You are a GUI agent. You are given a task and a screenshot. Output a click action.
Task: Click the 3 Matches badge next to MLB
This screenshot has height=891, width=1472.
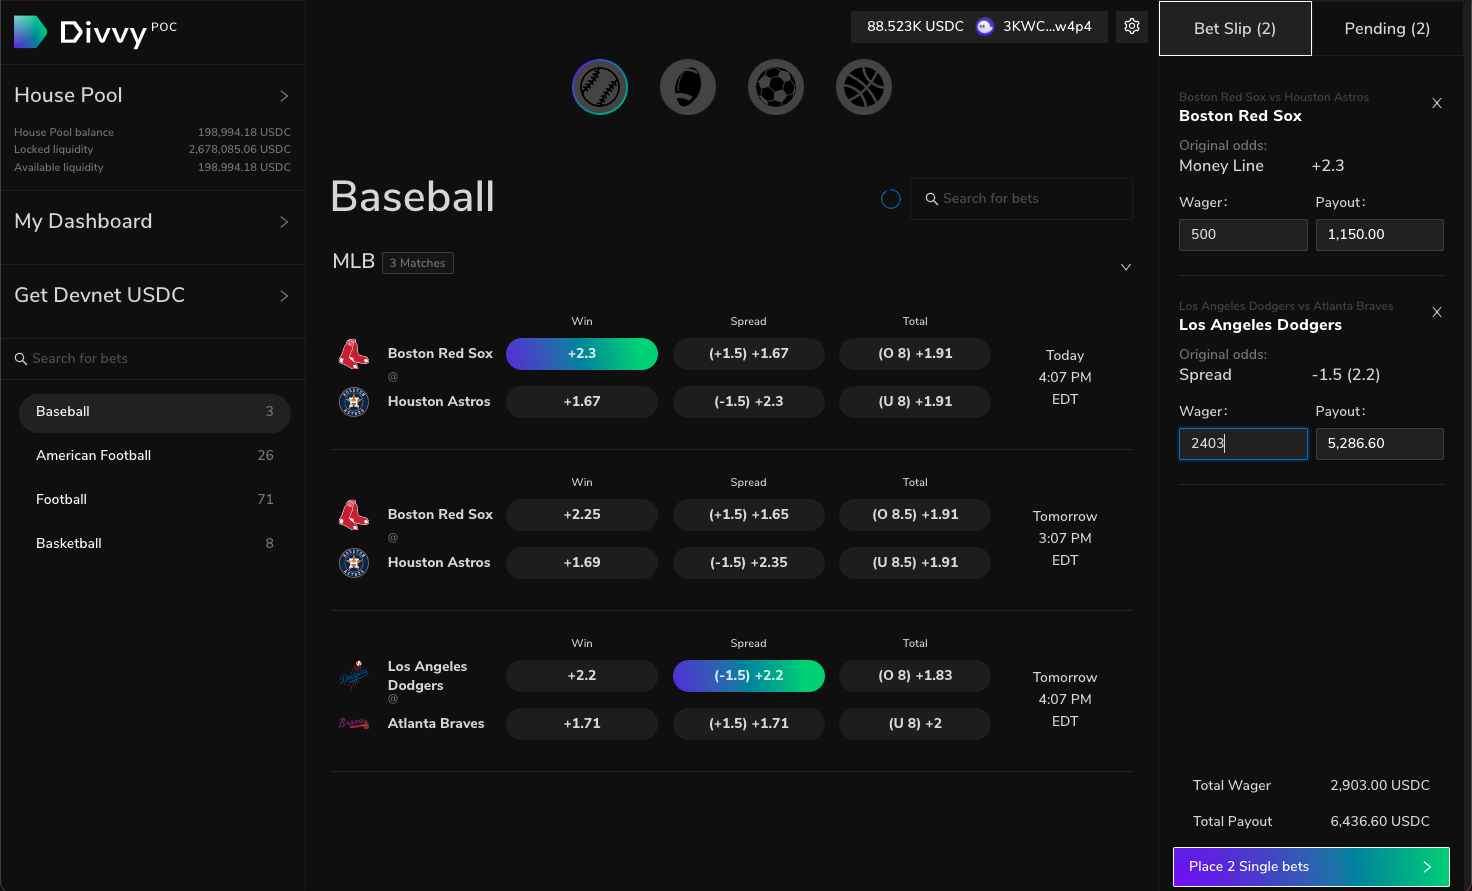coord(418,263)
